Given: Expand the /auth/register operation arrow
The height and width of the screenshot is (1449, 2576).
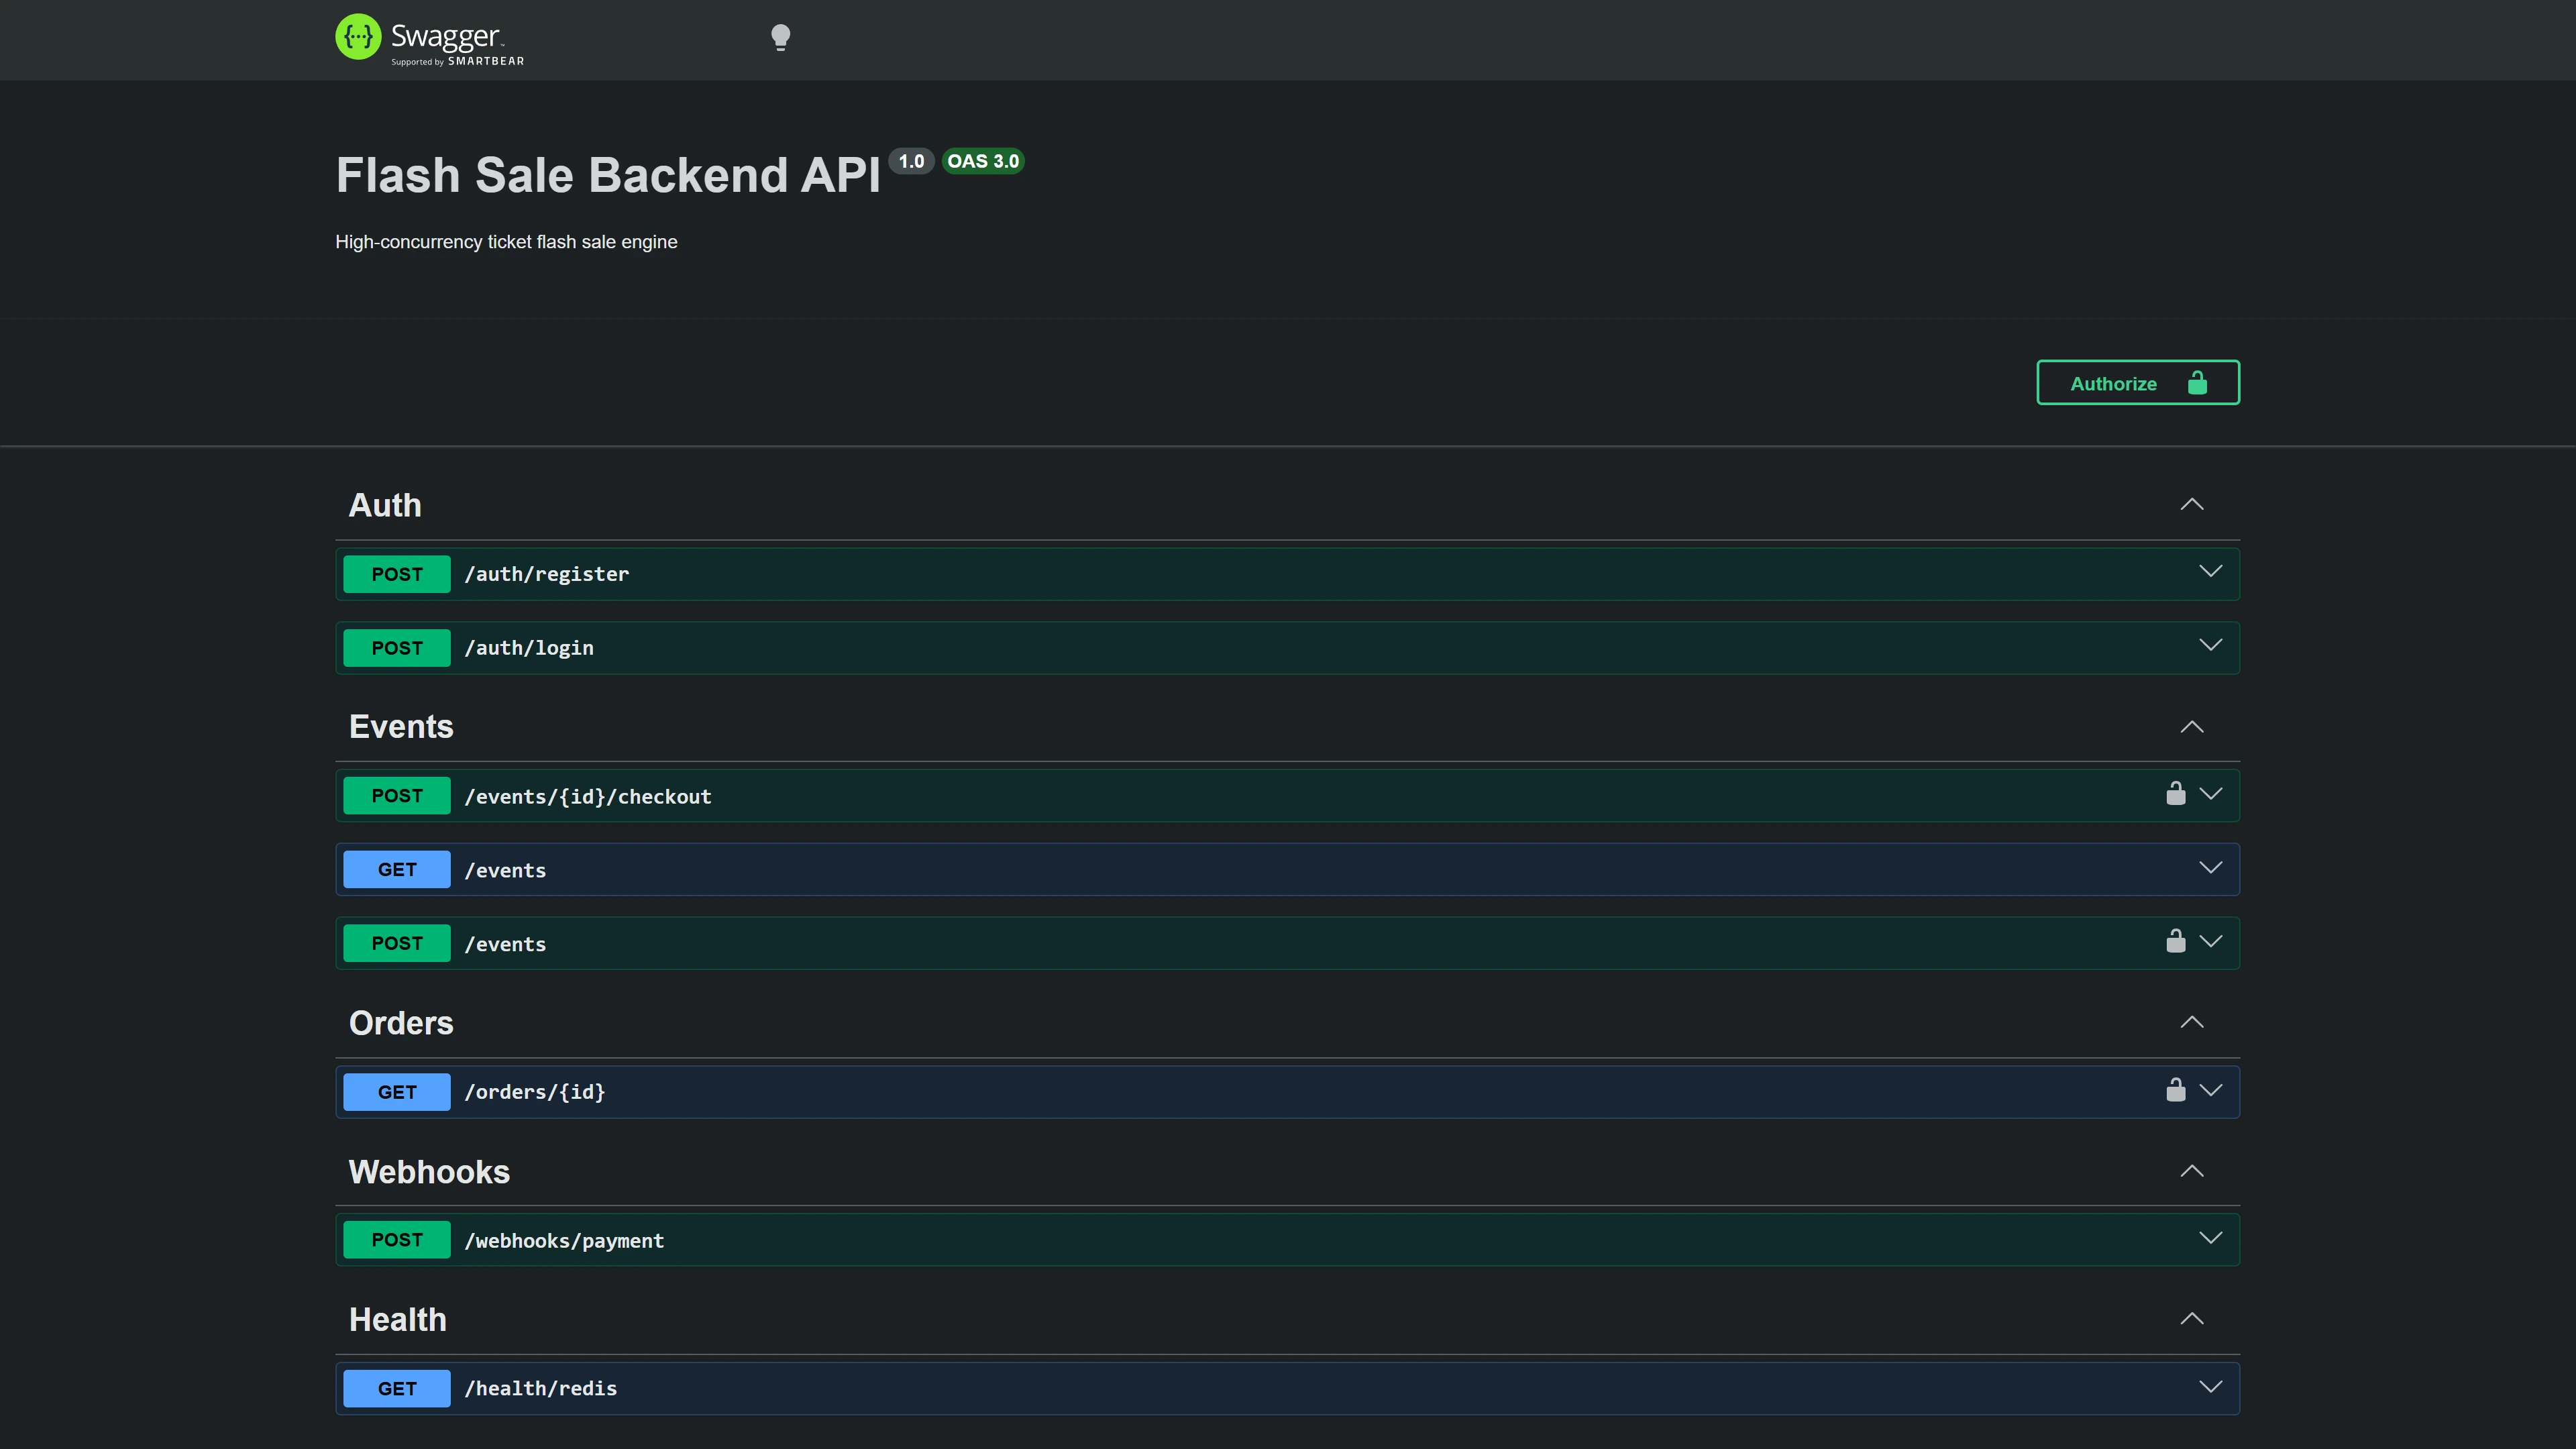Looking at the screenshot, I should pos(2211,572).
